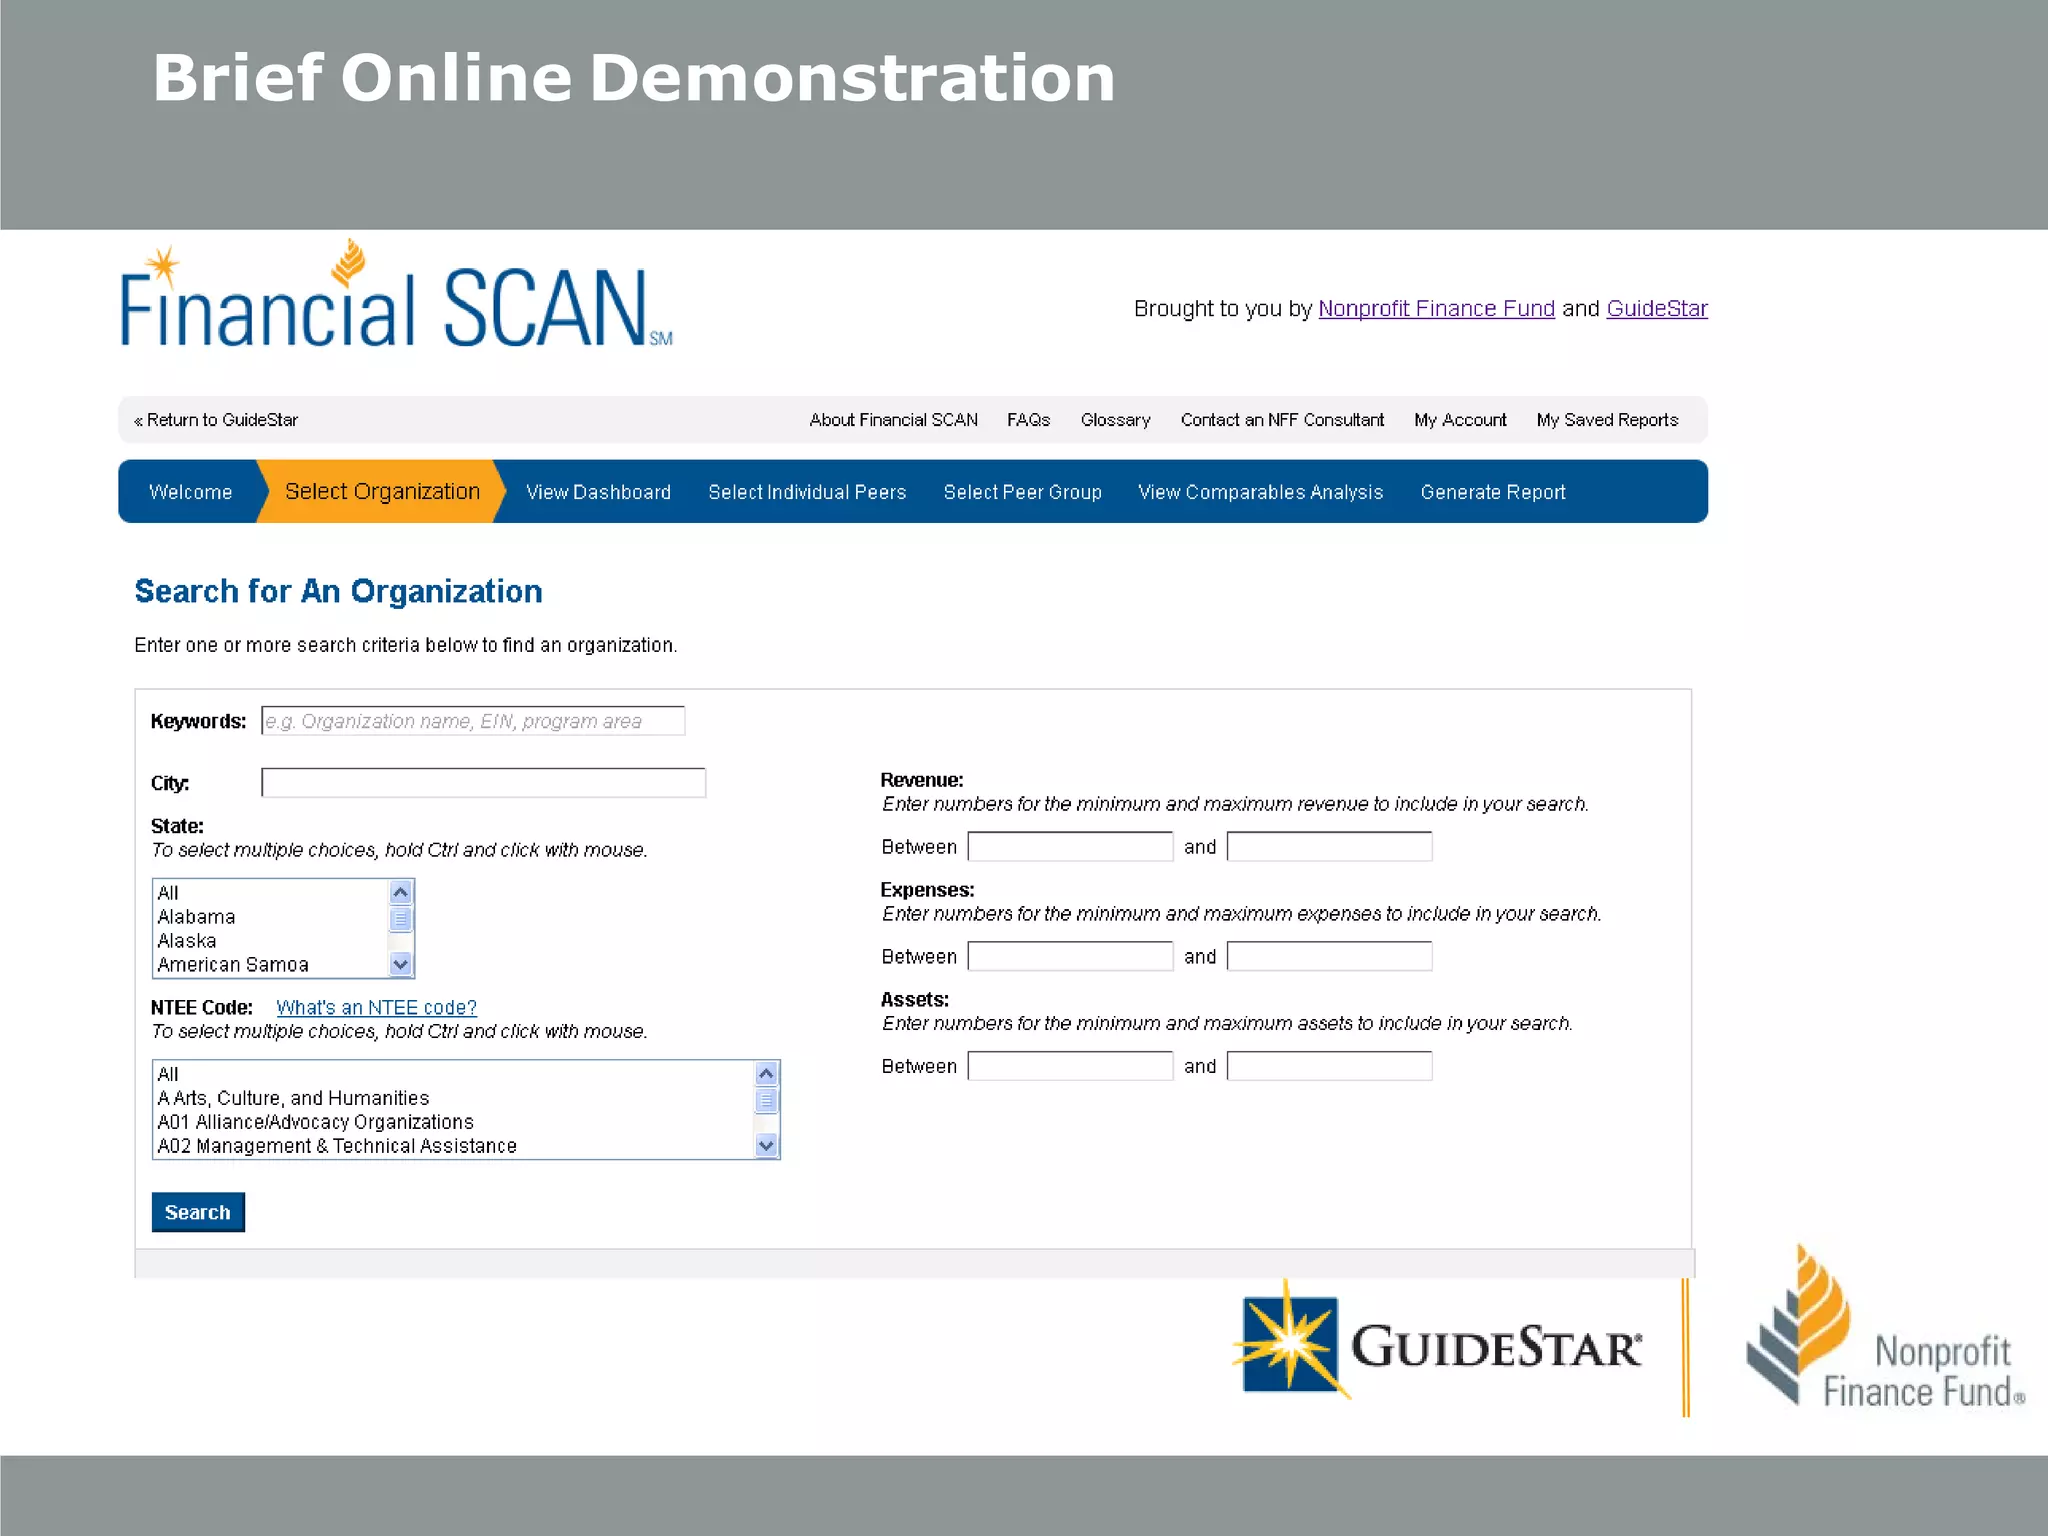
Task: Open the Generate Report step
Action: (x=1493, y=492)
